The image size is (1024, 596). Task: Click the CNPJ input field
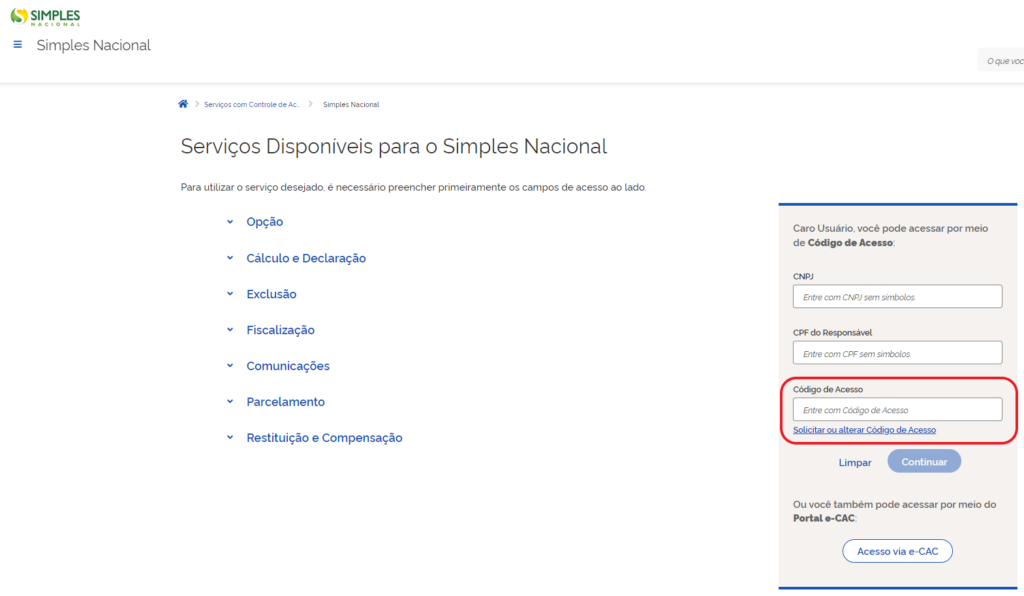coord(897,297)
